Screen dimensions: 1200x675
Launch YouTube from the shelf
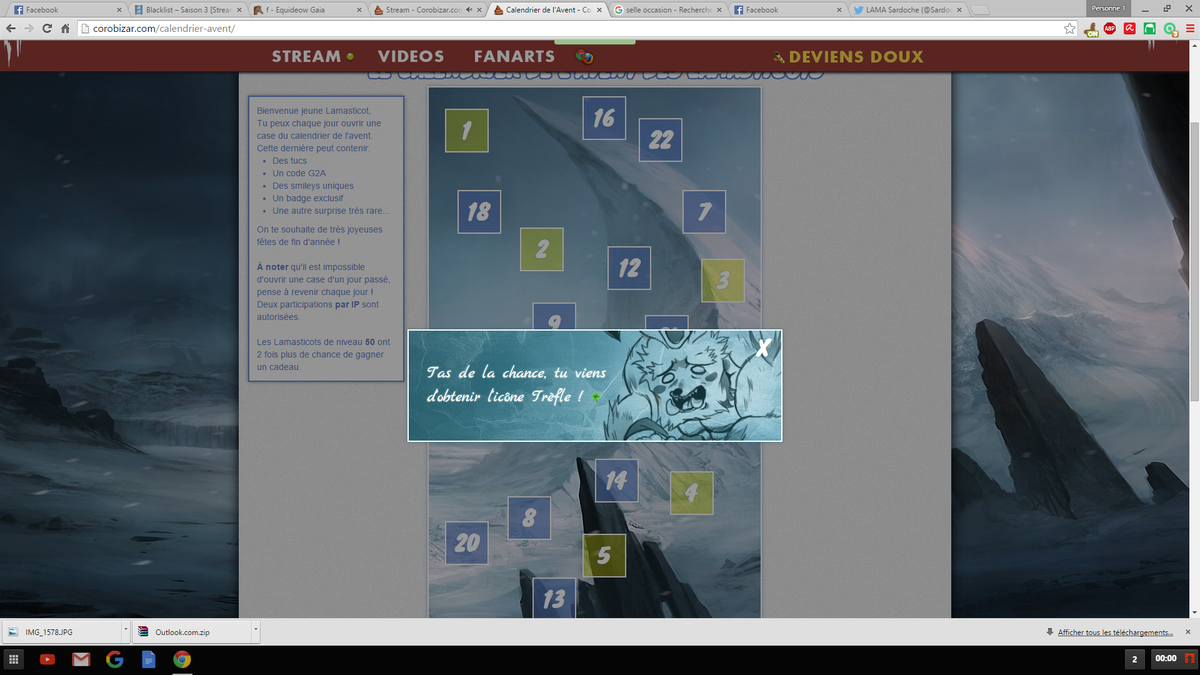47,659
